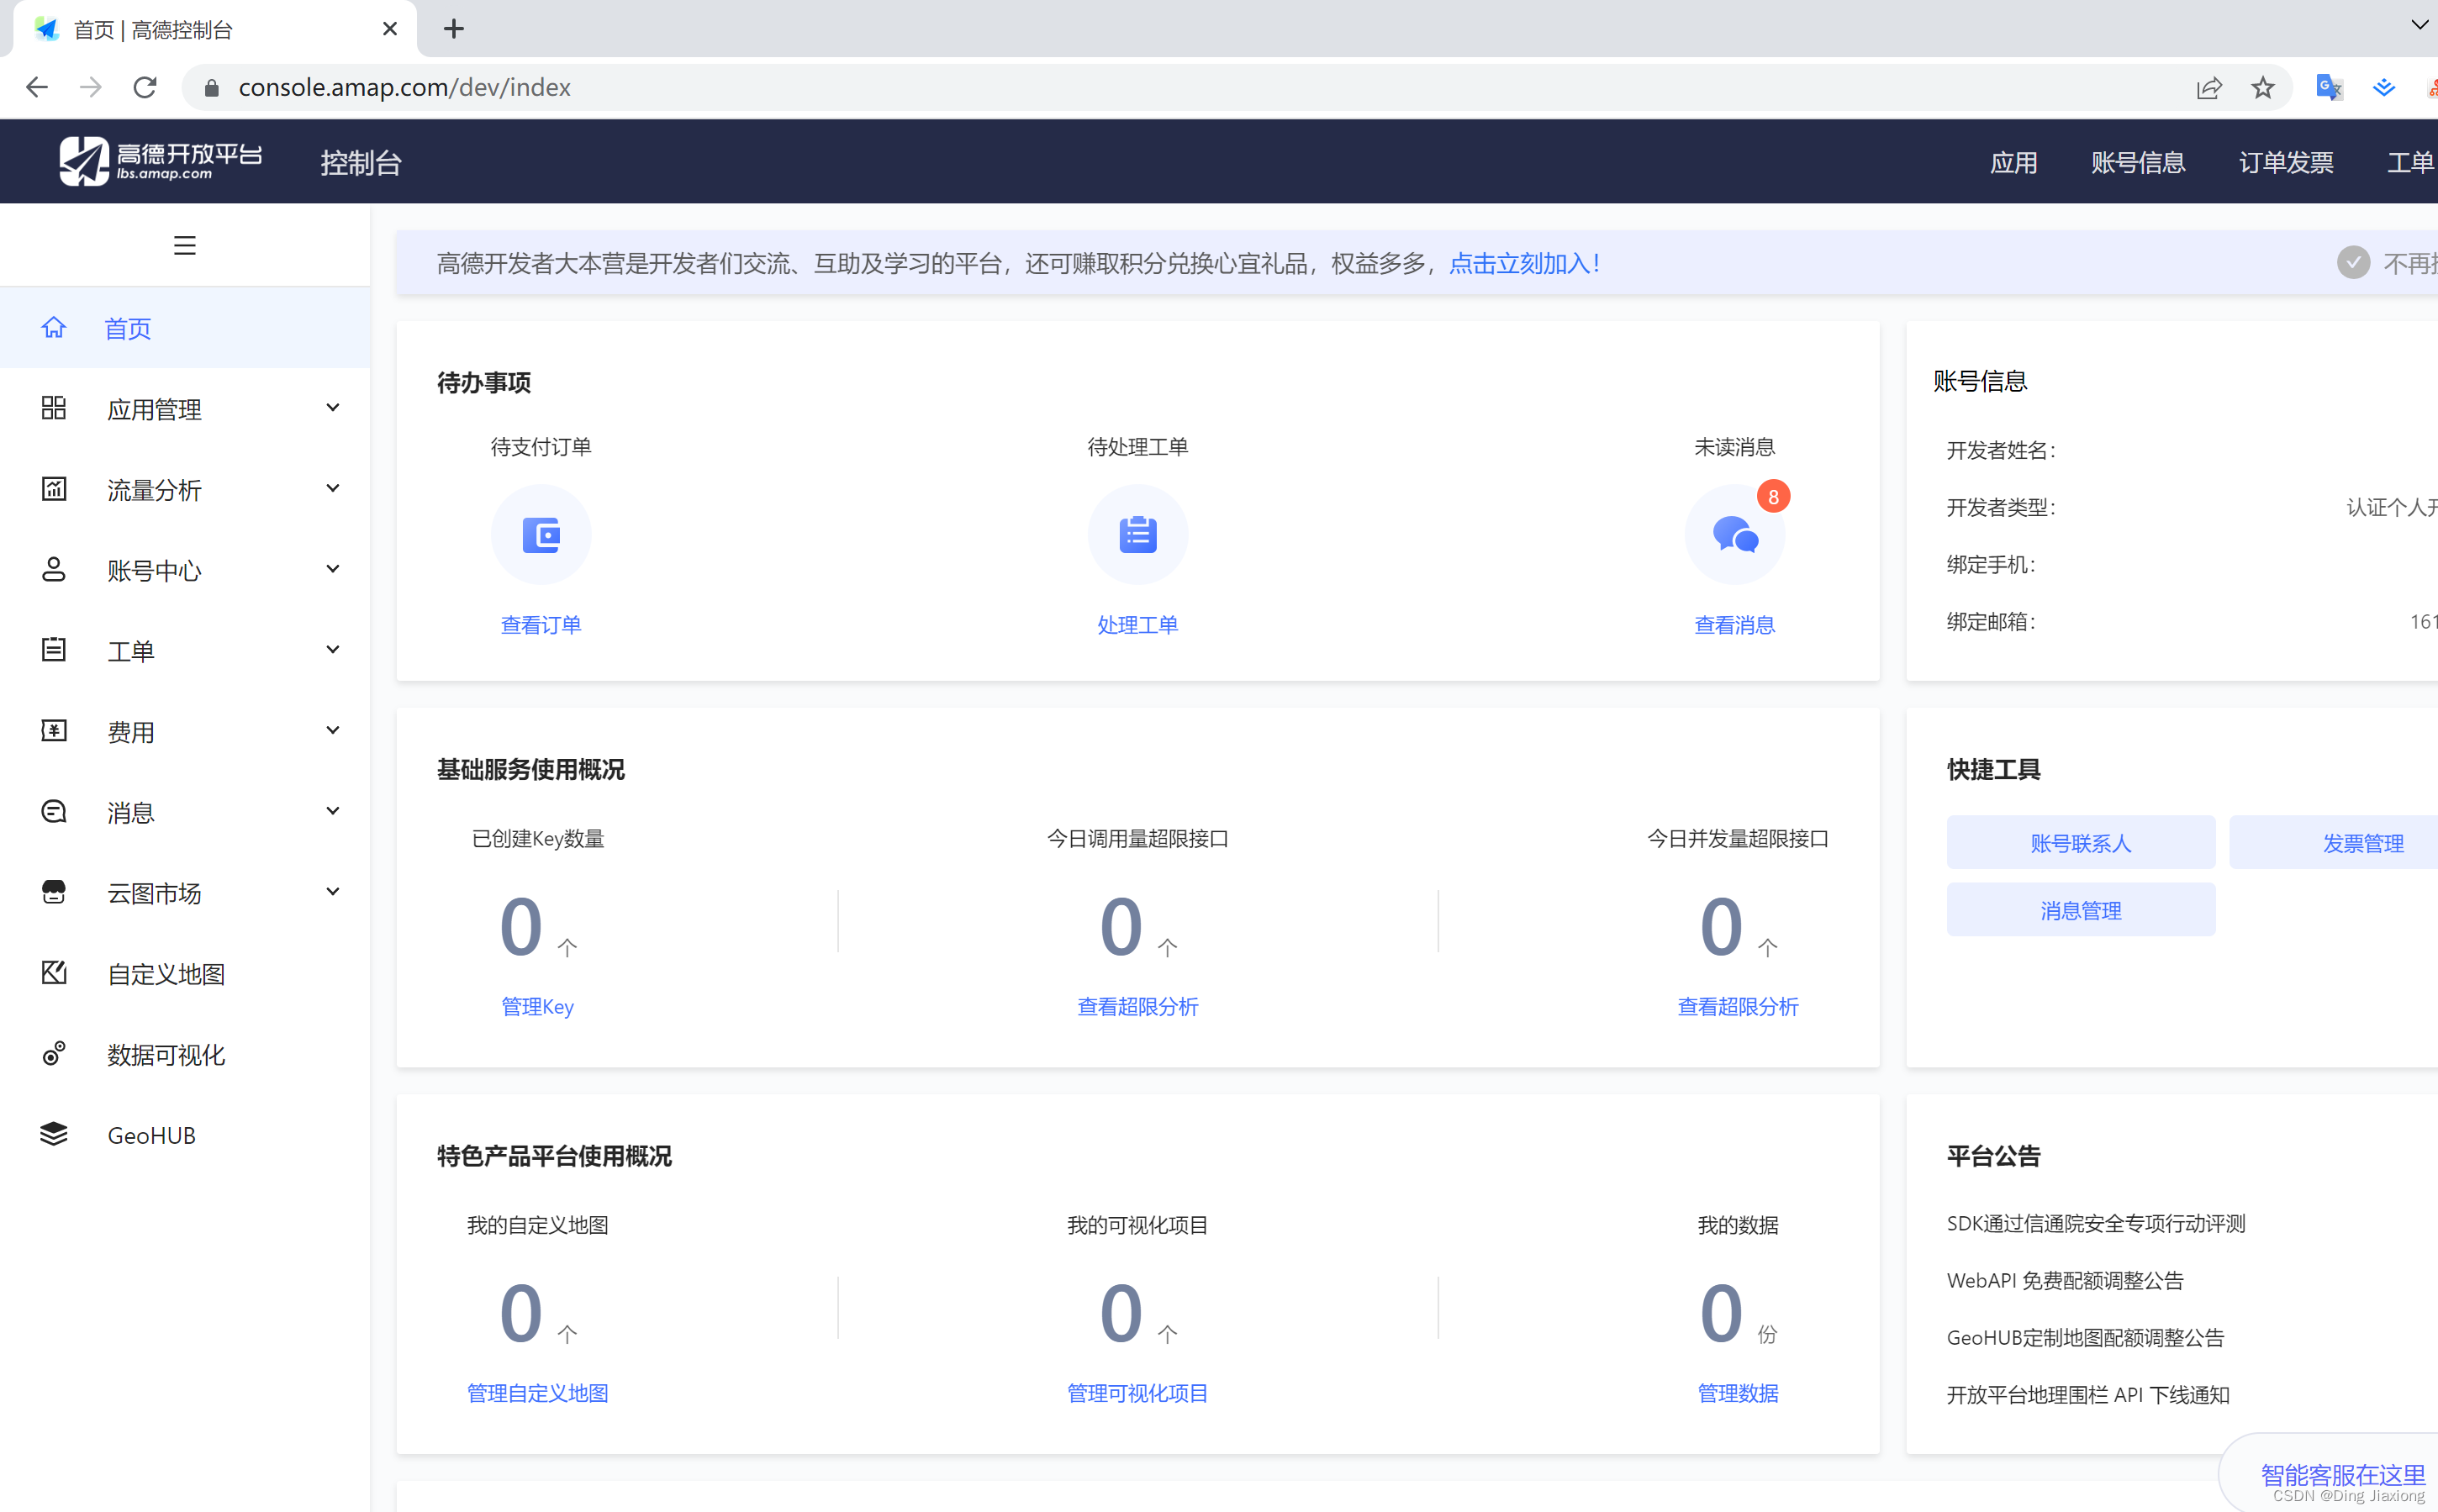Expand the 流量分析 menu chevron
Image resolution: width=2438 pixels, height=1512 pixels.
pos(333,489)
